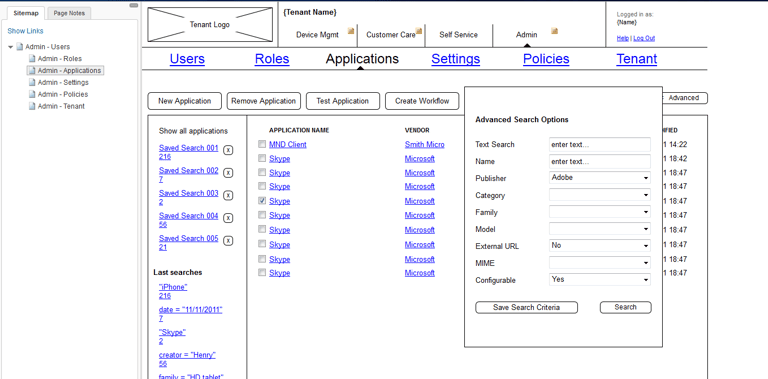Screen dimensions: 768x379
Task: Click Show all applications
Action: [x=193, y=131]
